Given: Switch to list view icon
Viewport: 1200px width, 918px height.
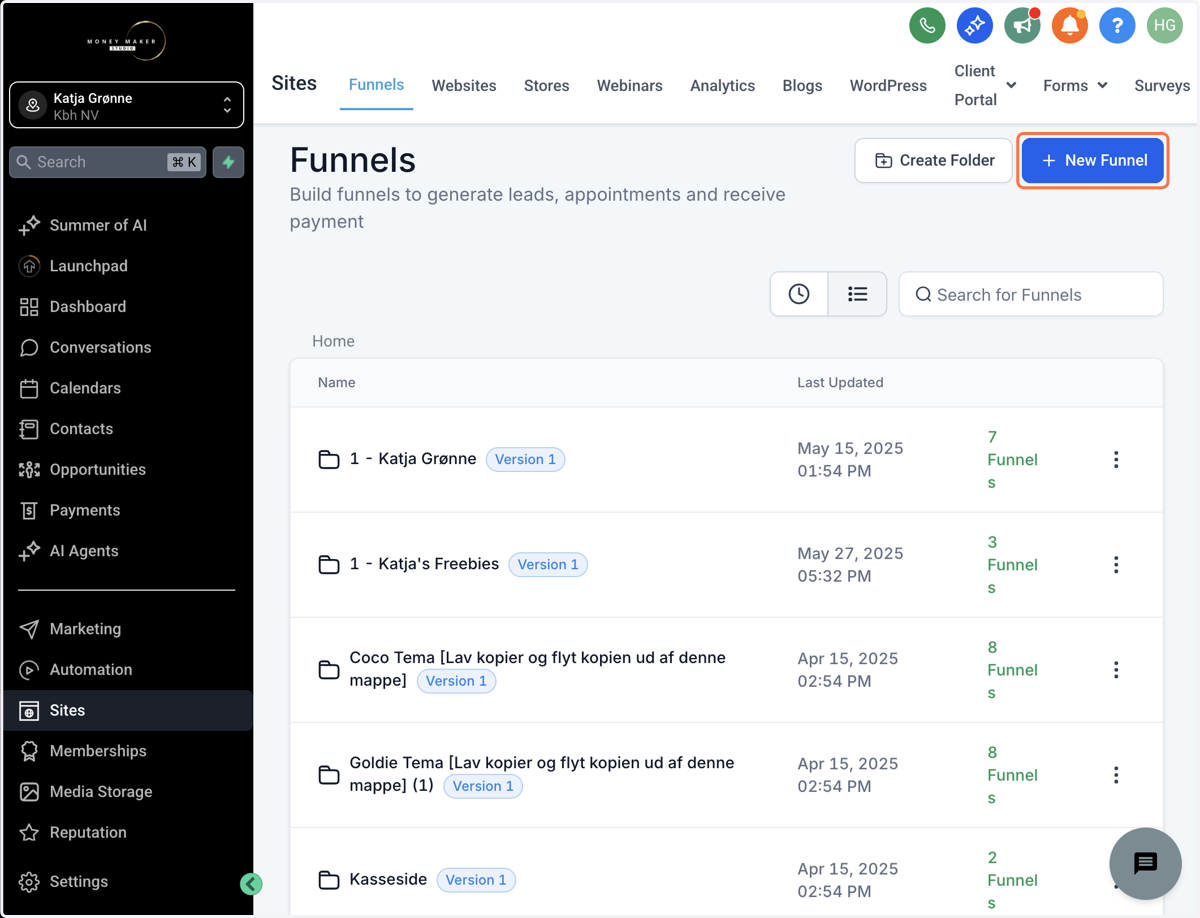Looking at the screenshot, I should (857, 294).
